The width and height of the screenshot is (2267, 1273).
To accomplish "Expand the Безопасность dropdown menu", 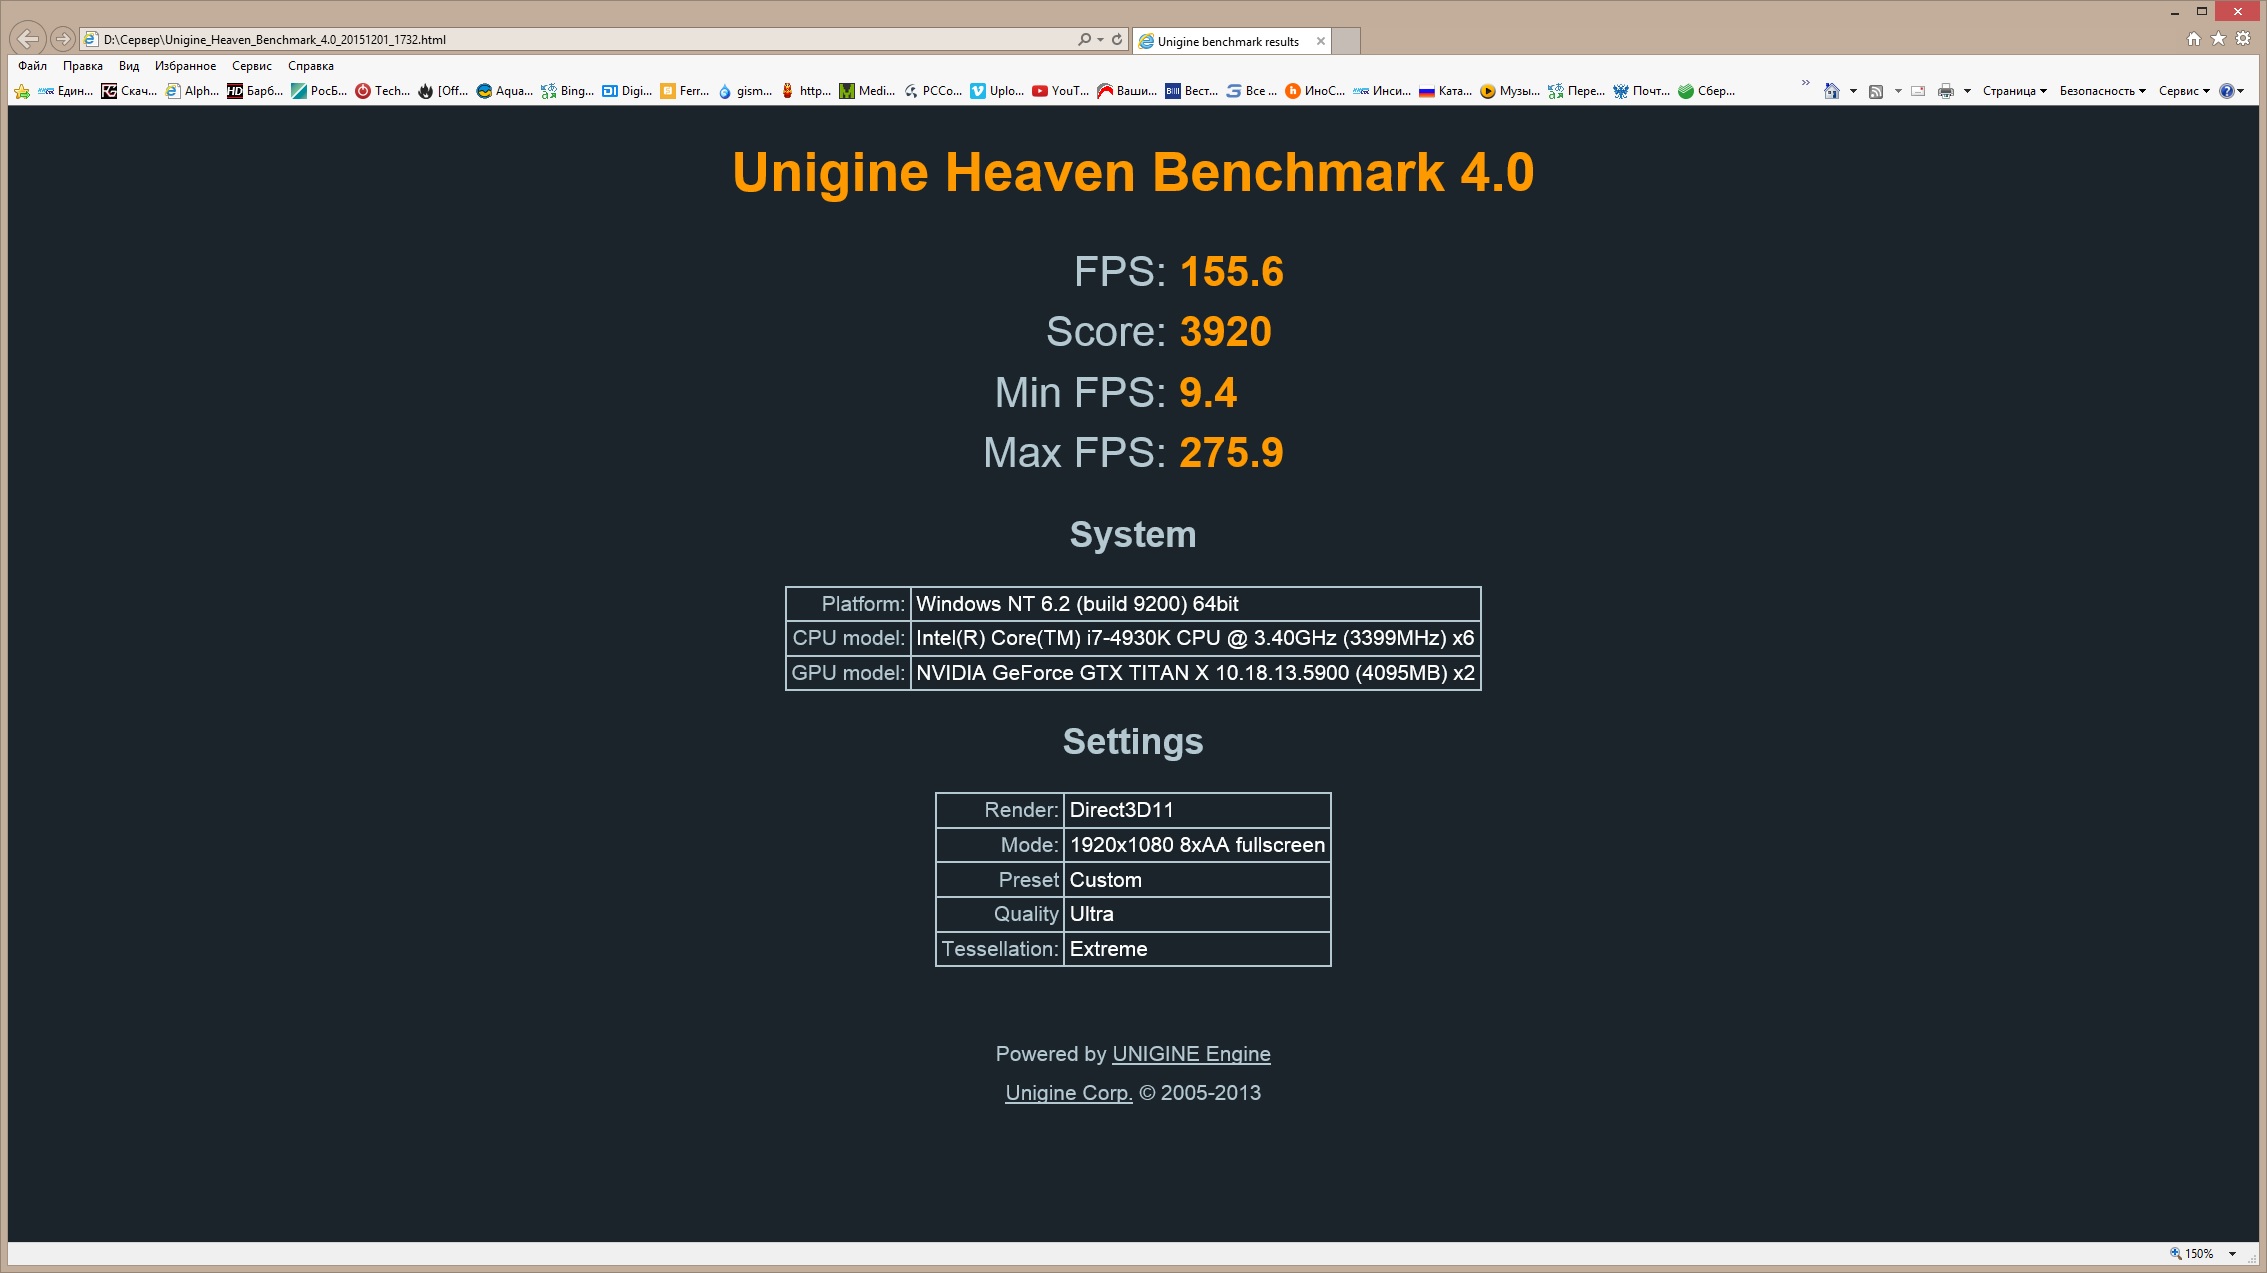I will [x=2102, y=91].
